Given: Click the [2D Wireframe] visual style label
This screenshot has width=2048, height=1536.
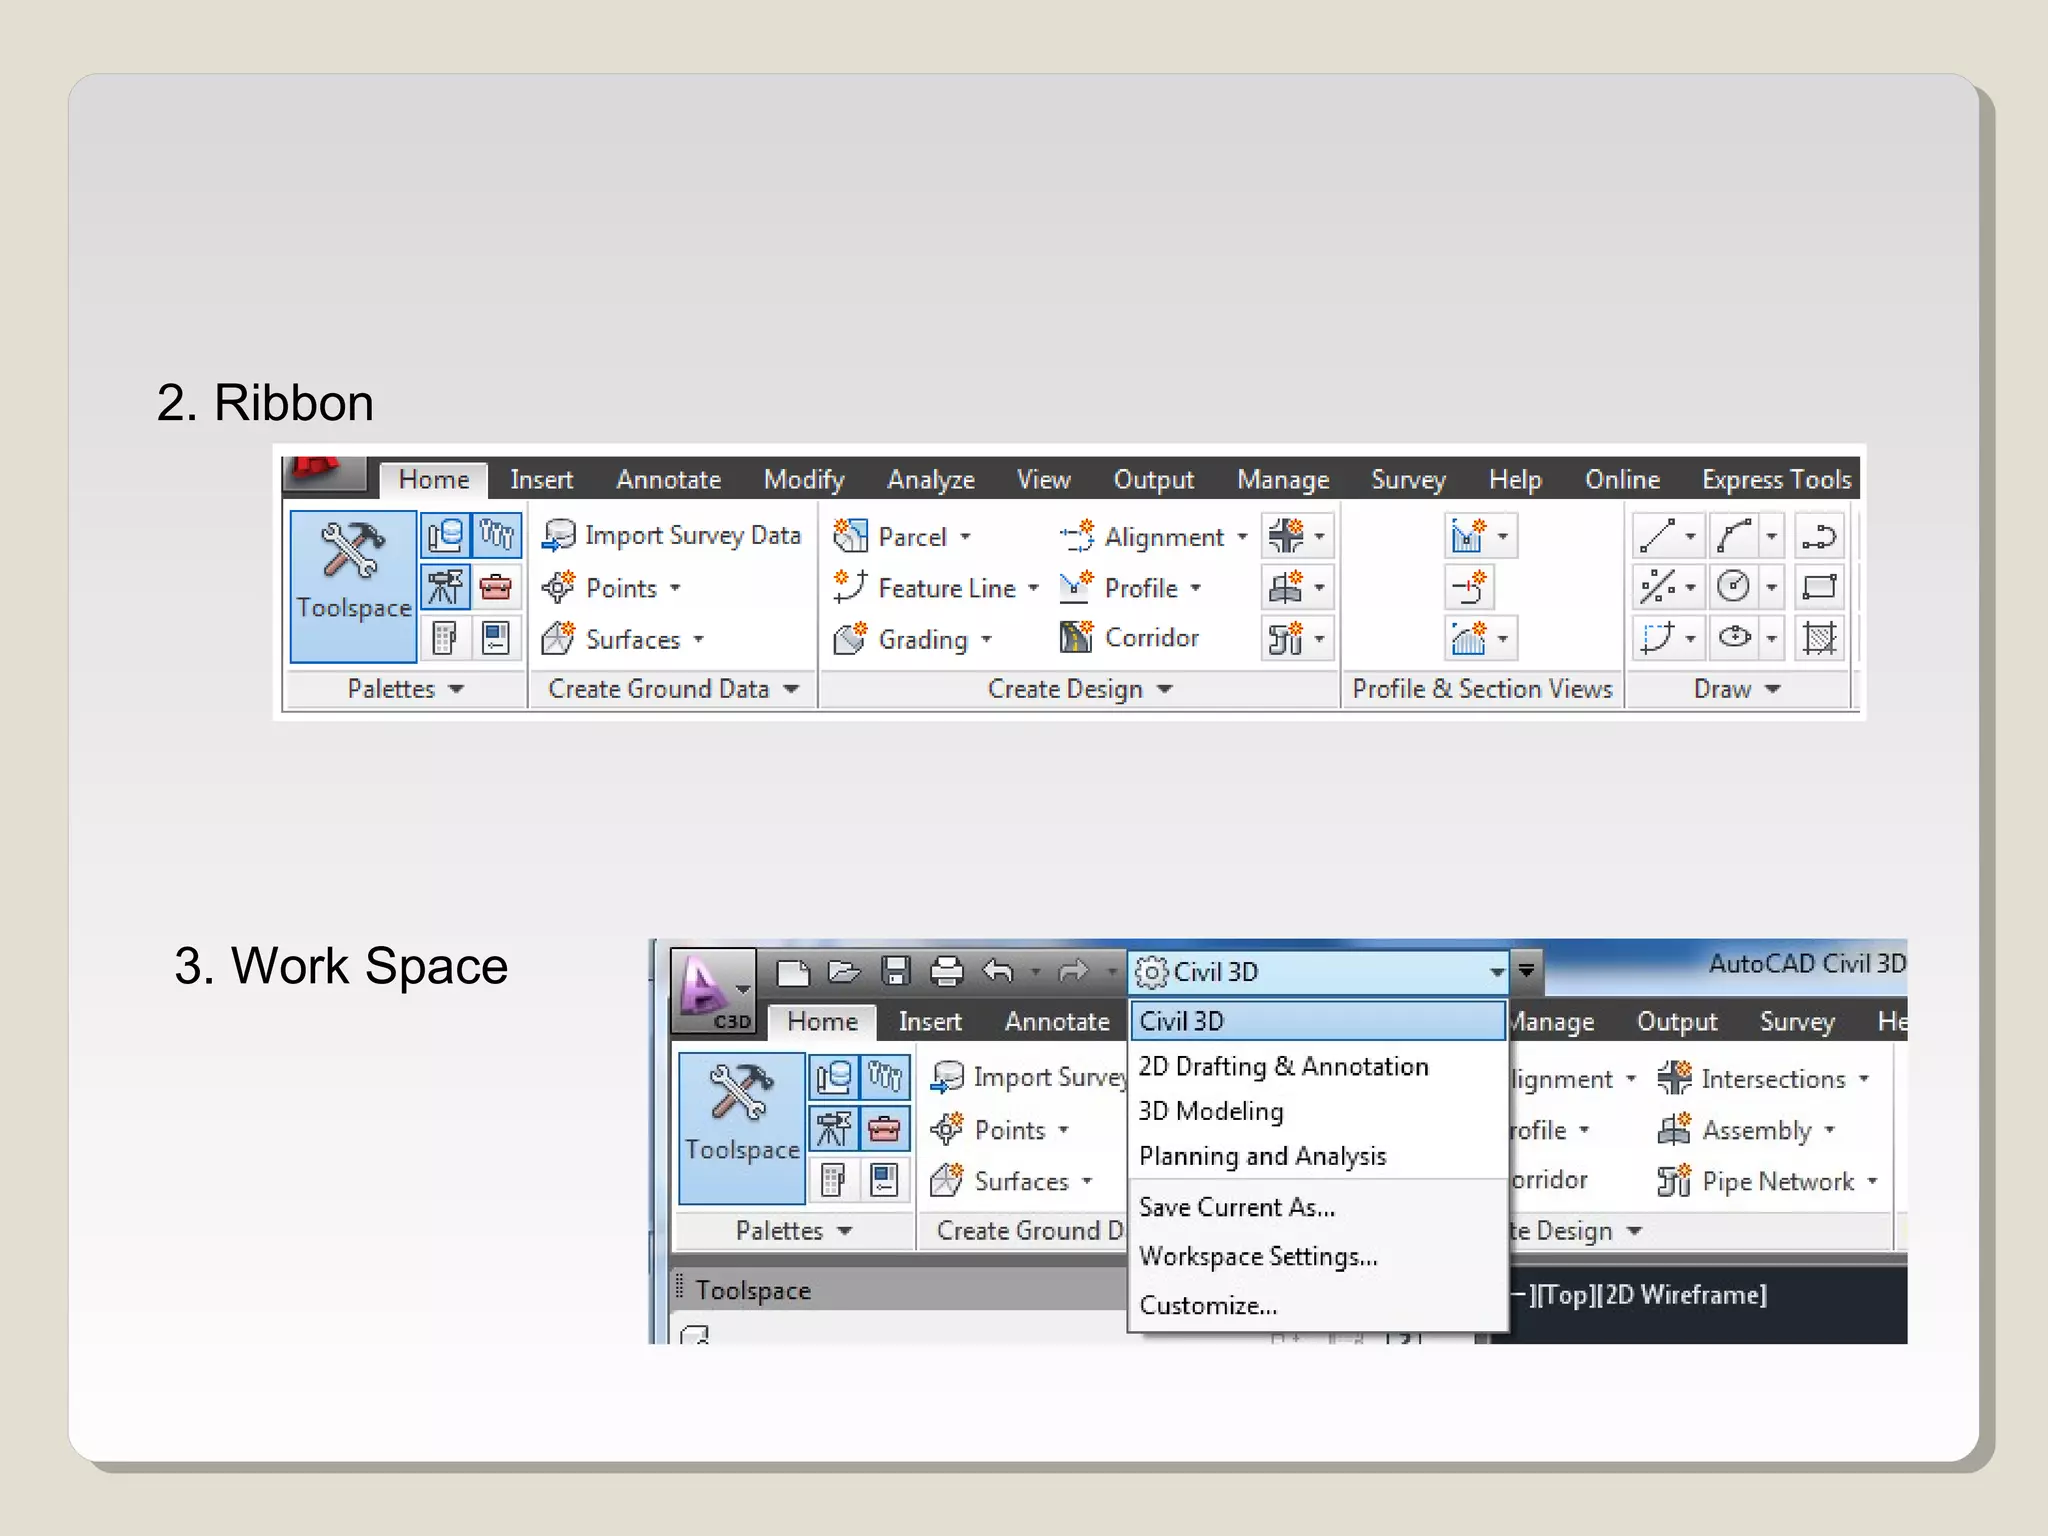Looking at the screenshot, I should [x=1682, y=1295].
